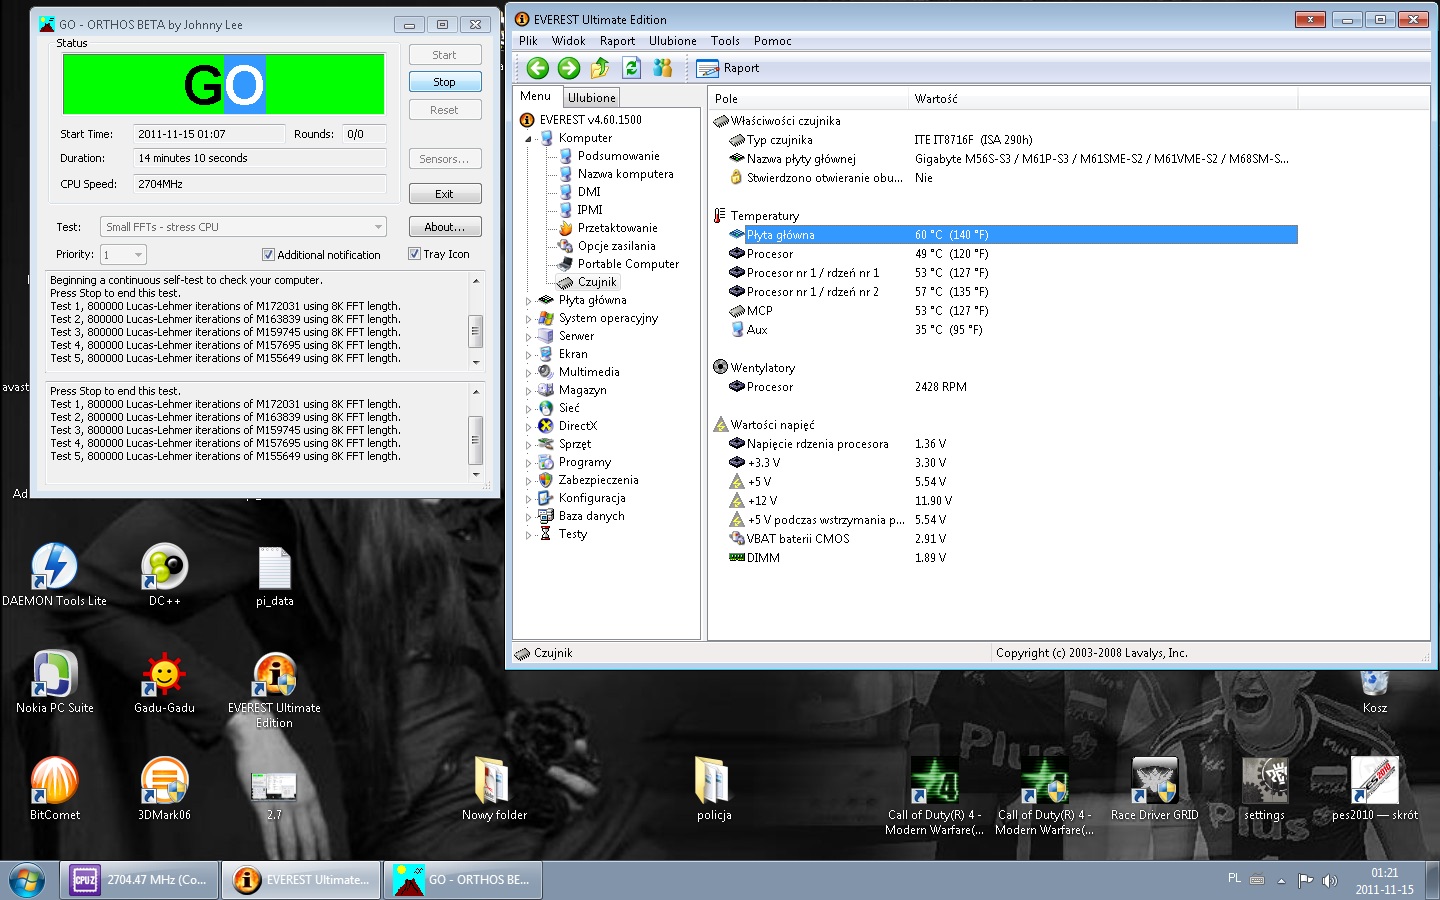1440x900 pixels.
Task: Open the Pomoc menu
Action: point(773,41)
